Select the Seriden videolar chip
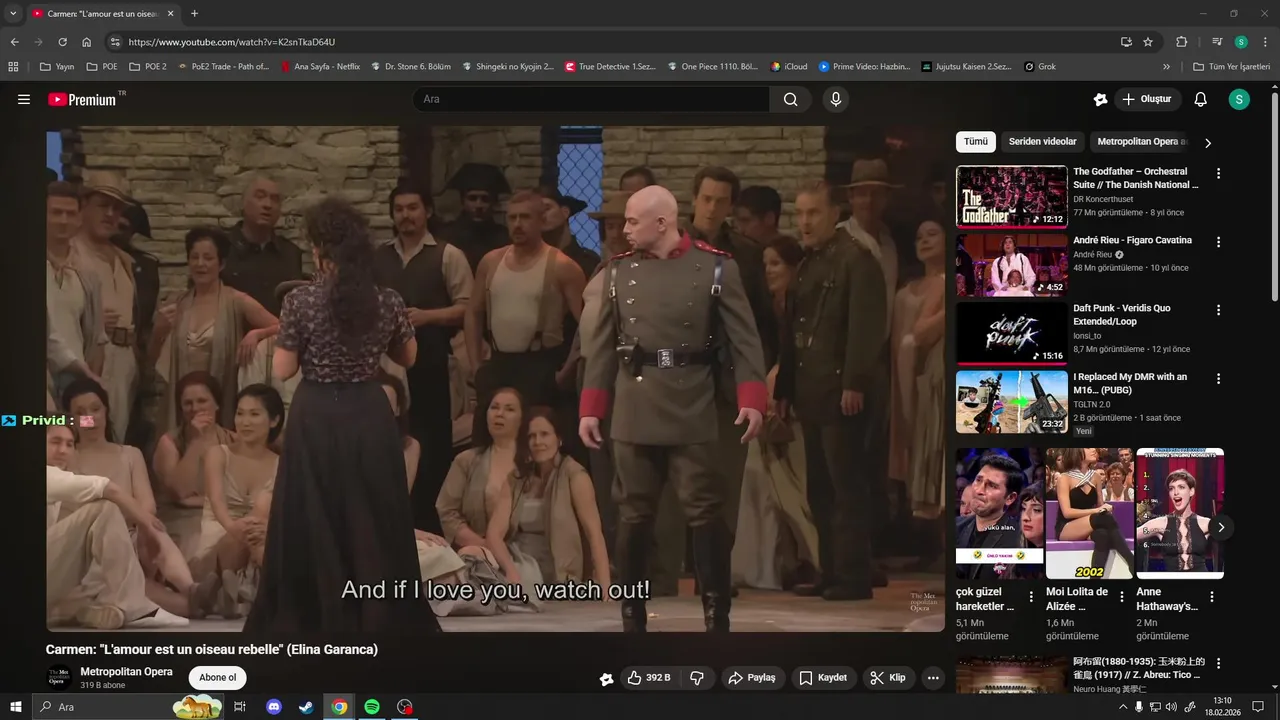This screenshot has width=1280, height=720. (1042, 142)
